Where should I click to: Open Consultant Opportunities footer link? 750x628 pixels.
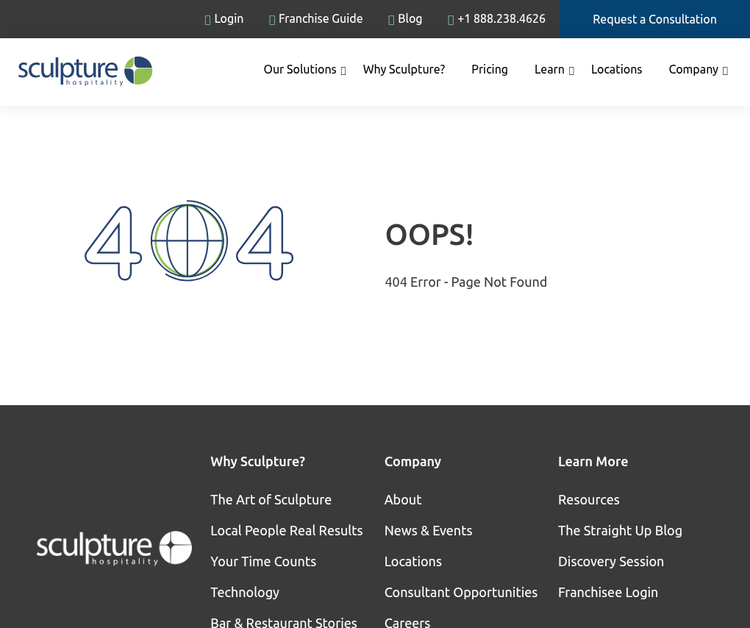(x=461, y=592)
